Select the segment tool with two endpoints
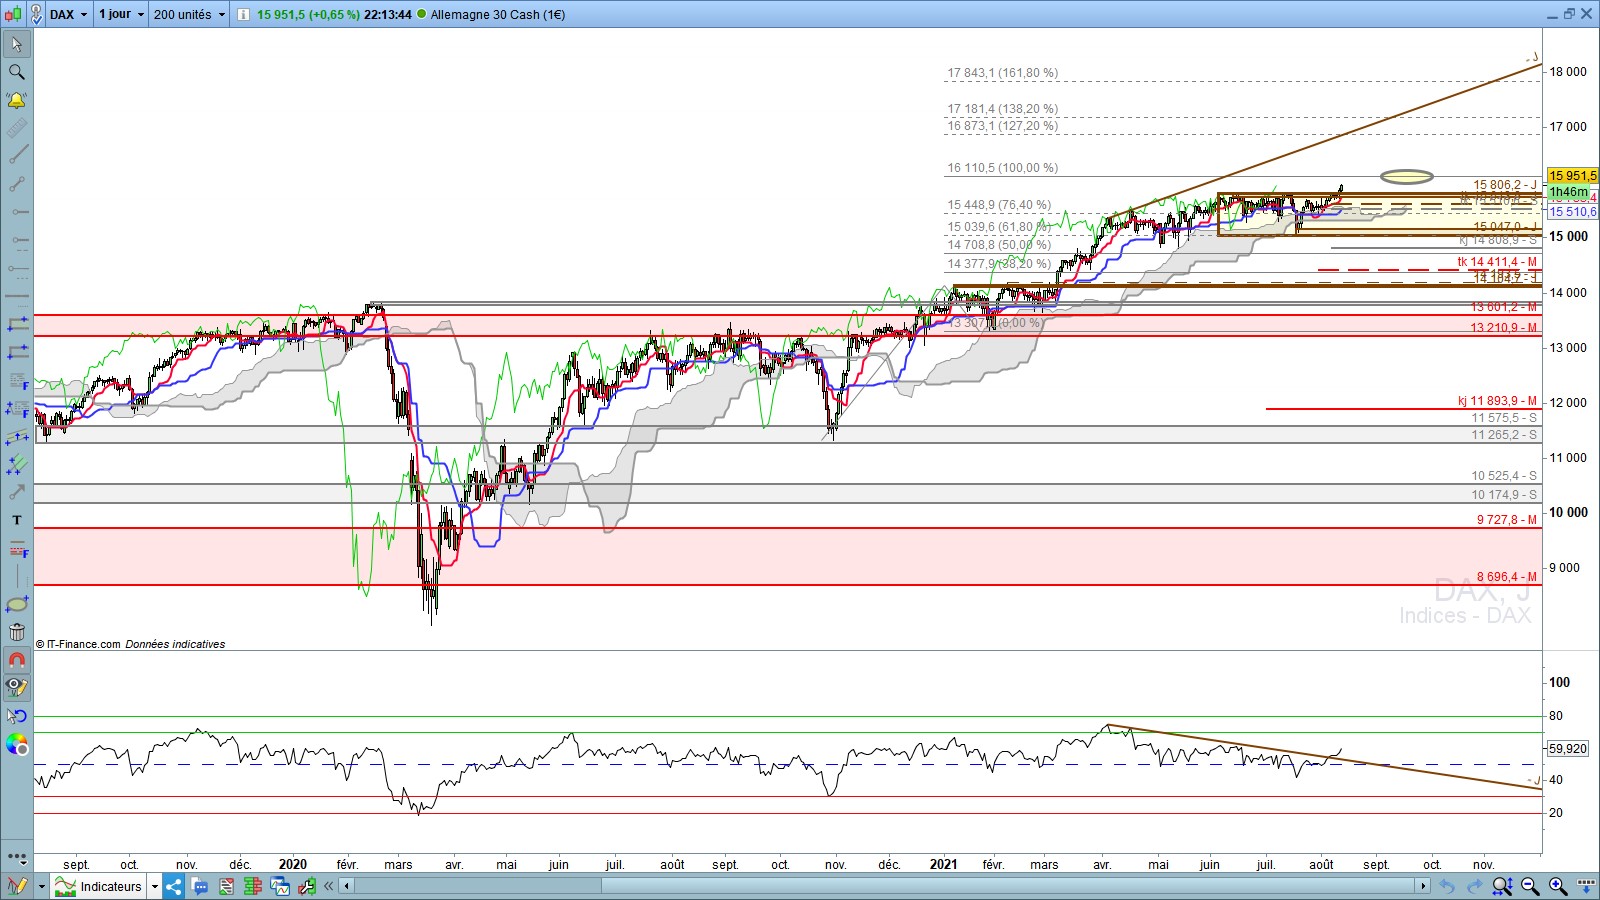The image size is (1600, 900). (17, 184)
